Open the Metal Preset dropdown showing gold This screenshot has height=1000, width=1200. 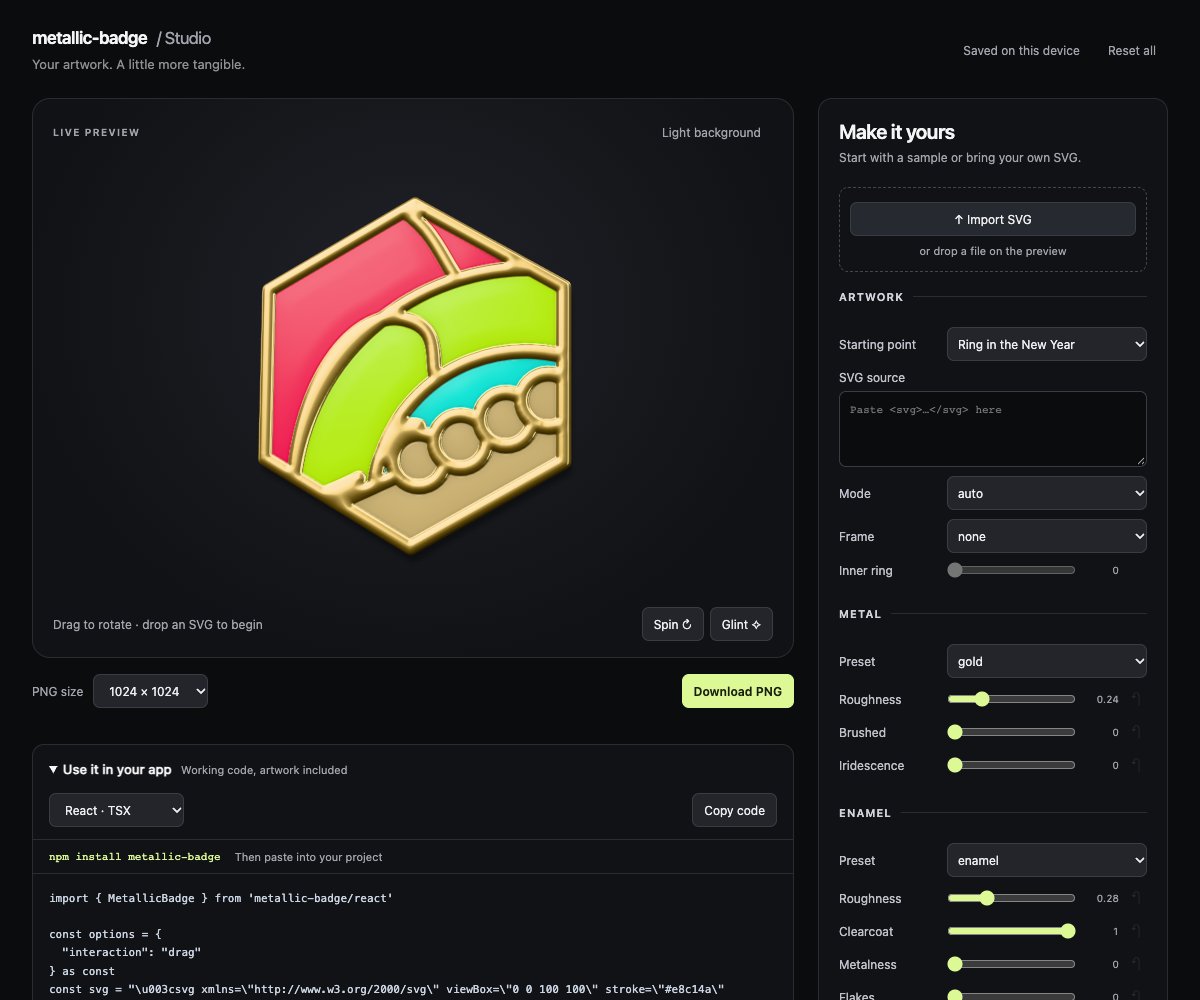[x=1047, y=661]
